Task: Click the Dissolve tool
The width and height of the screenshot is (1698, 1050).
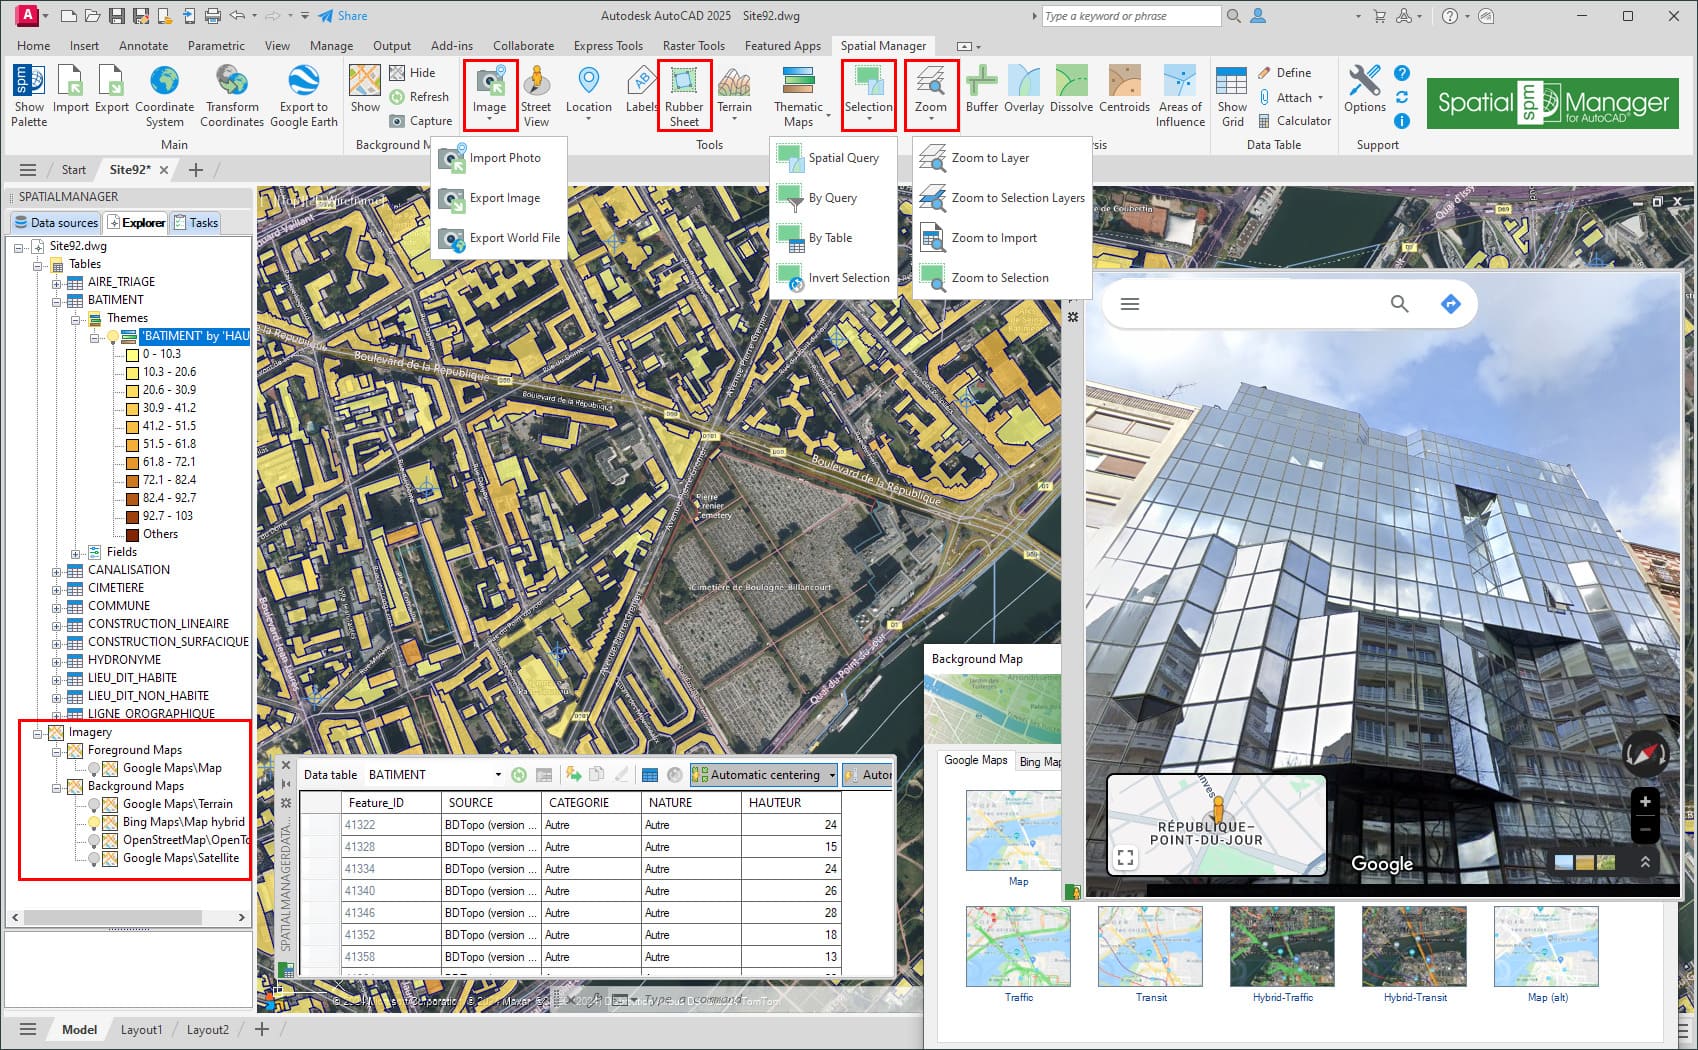Action: tap(1071, 90)
